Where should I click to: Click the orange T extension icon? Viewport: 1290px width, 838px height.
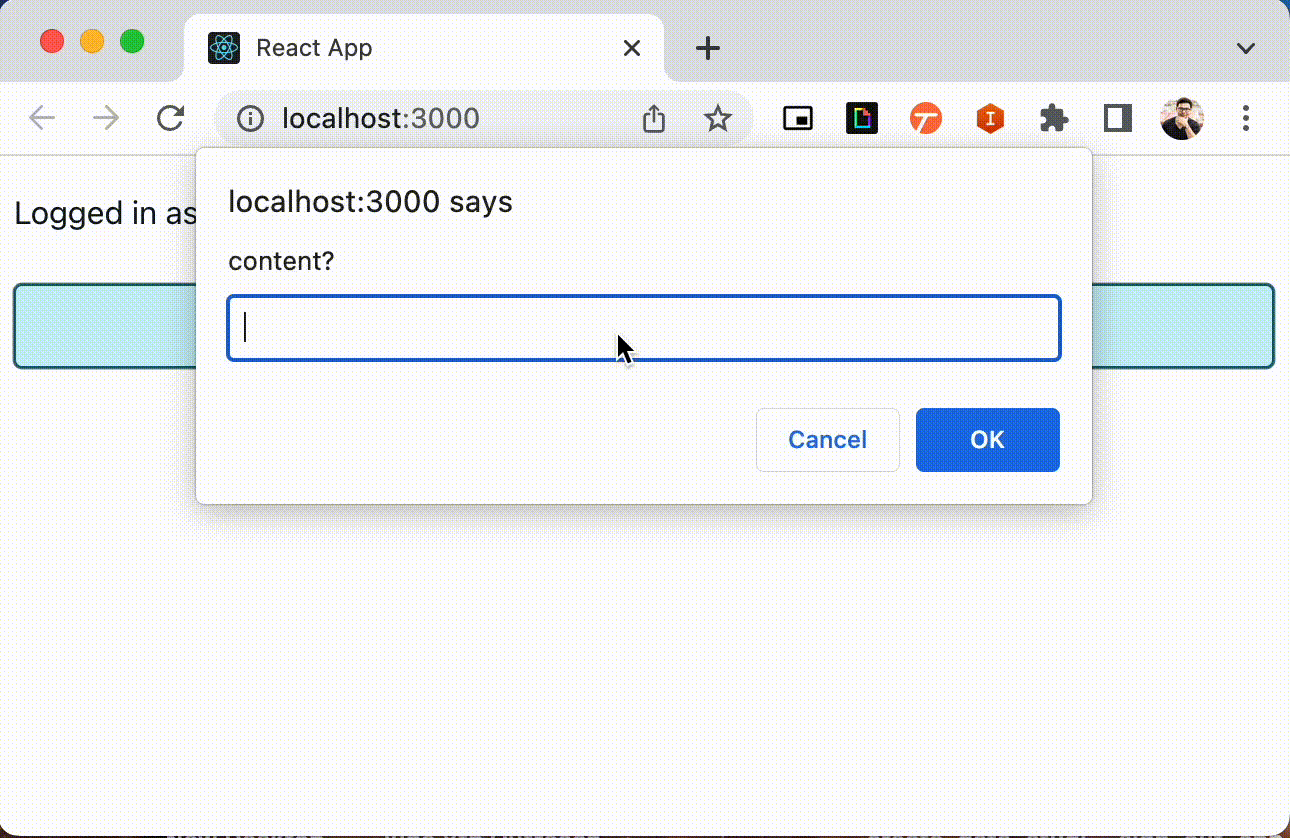coord(925,118)
